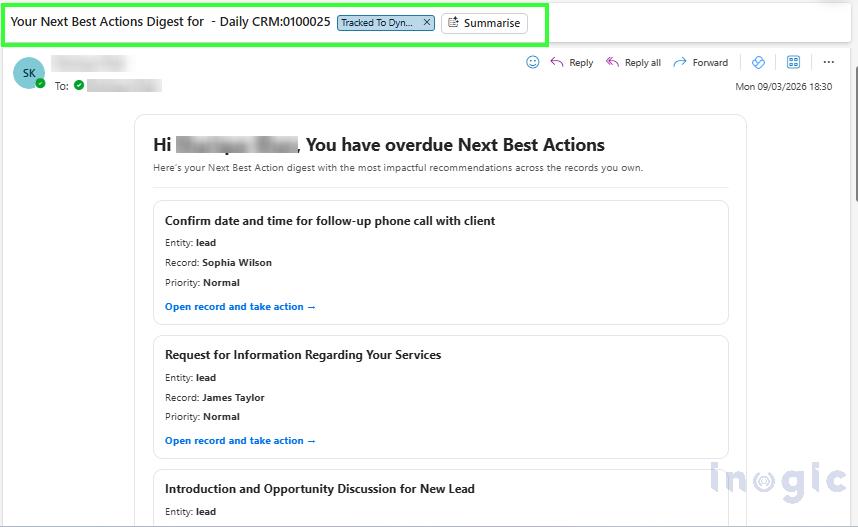Image resolution: width=858 pixels, height=527 pixels.
Task: Click the Summarise button
Action: [484, 23]
